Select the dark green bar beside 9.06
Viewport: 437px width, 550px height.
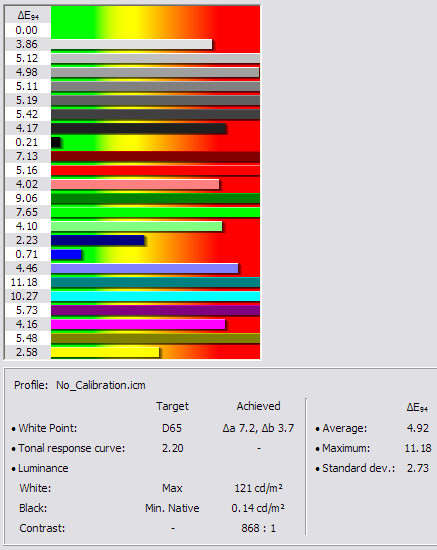(155, 199)
